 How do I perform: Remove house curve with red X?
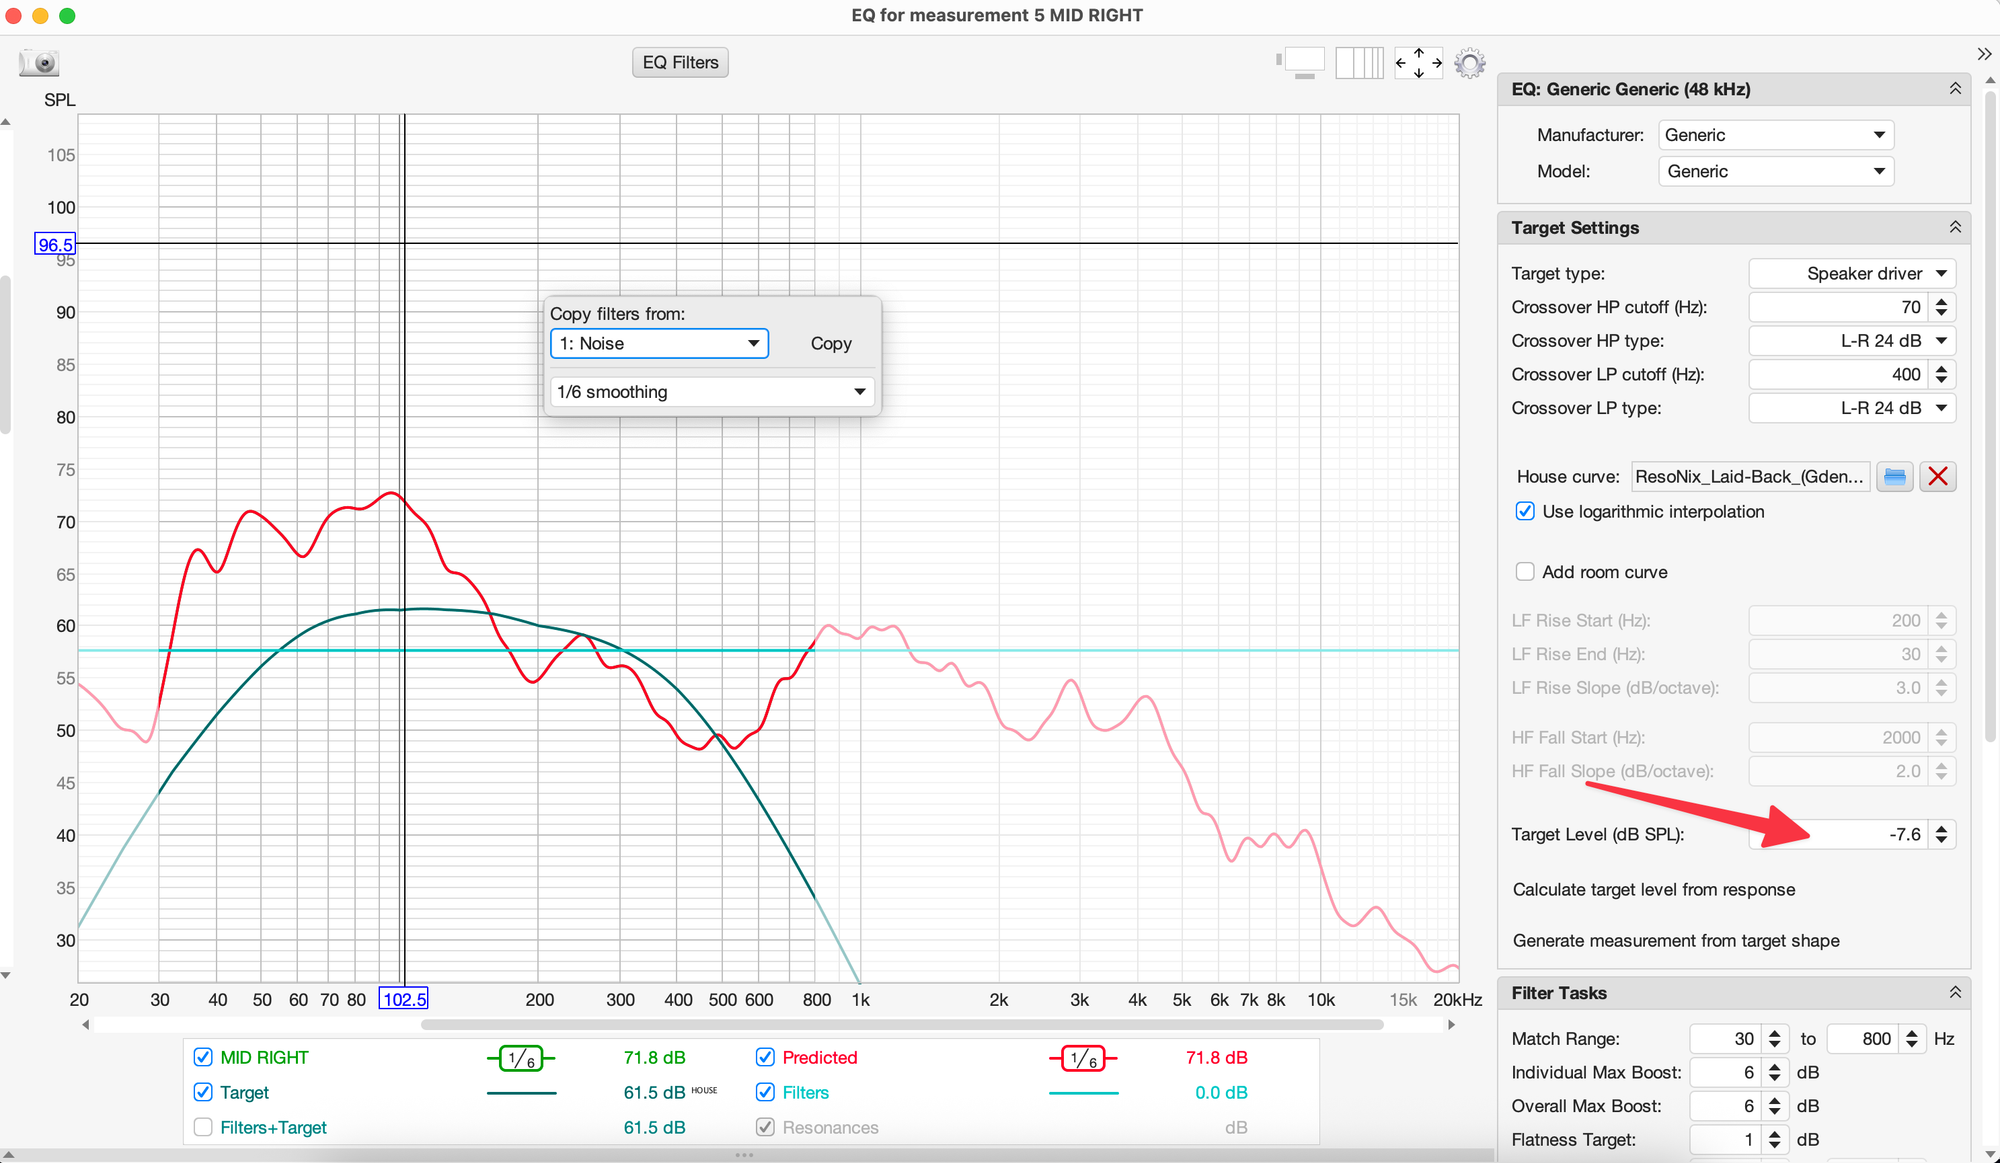[x=1937, y=477]
